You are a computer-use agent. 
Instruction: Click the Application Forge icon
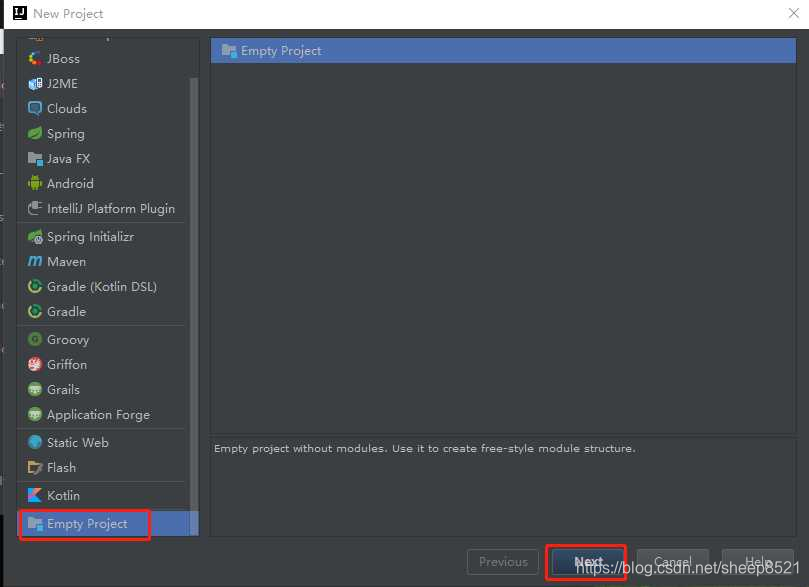pyautogui.click(x=35, y=414)
